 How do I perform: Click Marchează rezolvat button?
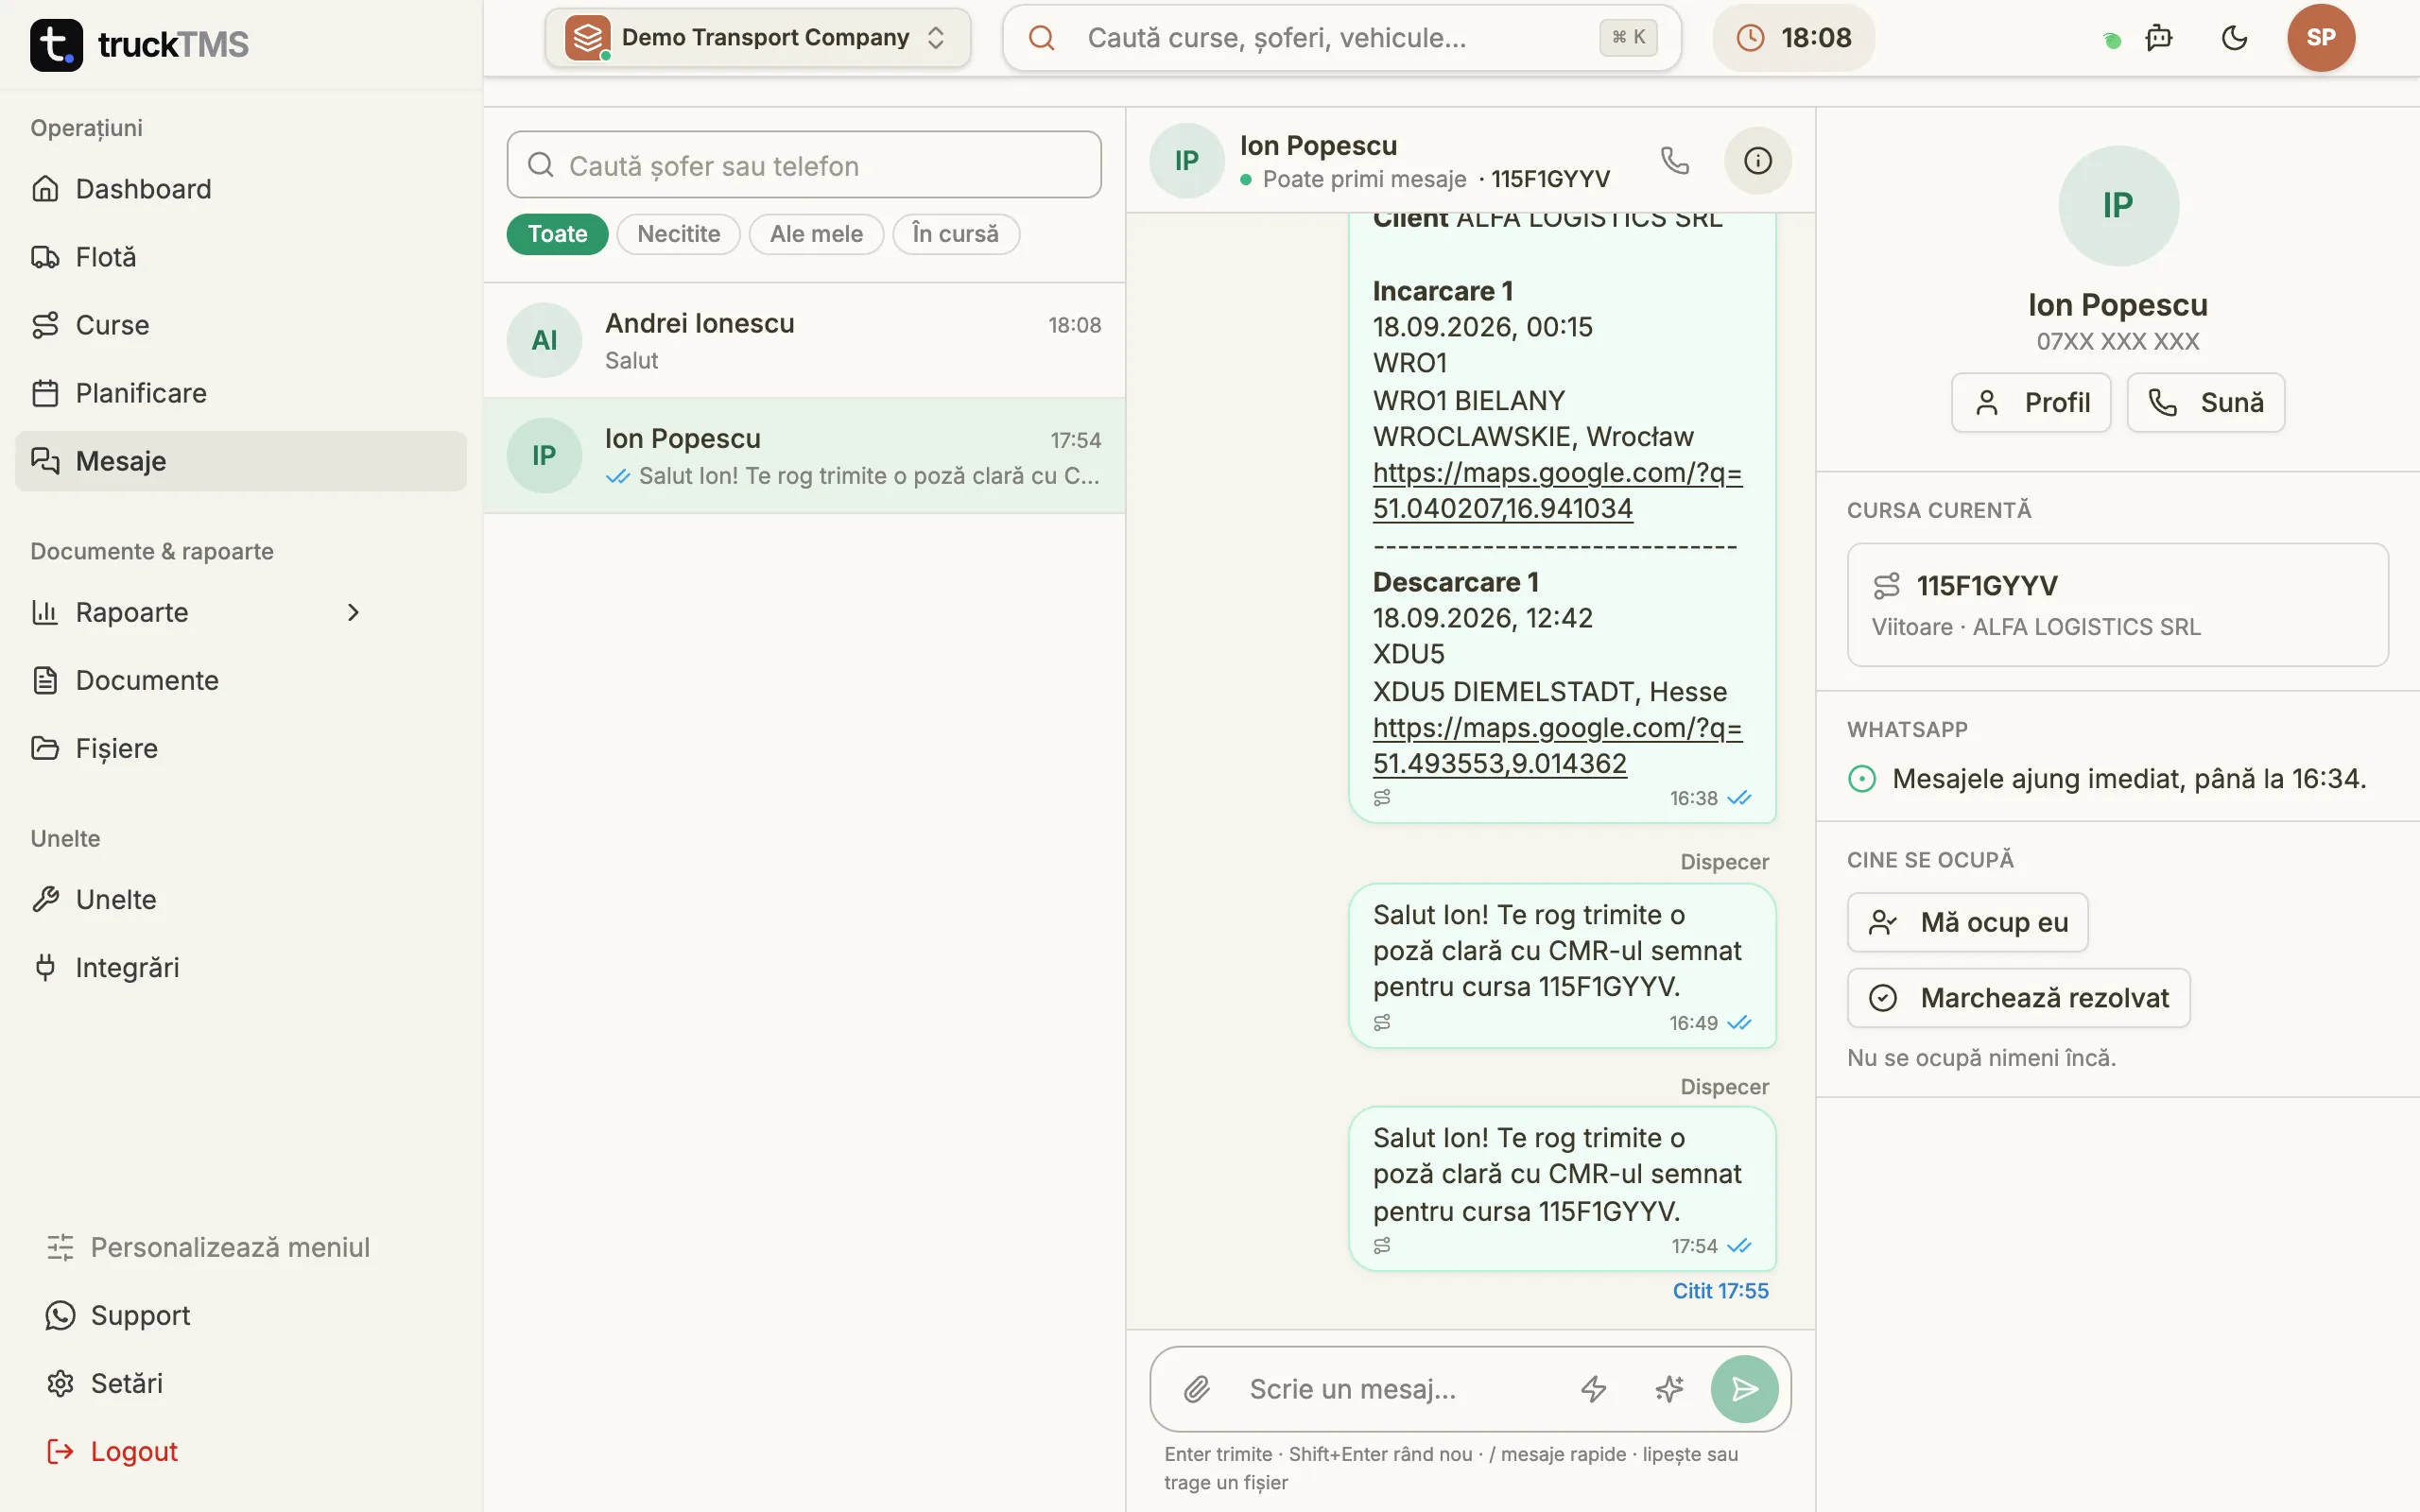[2018, 998]
